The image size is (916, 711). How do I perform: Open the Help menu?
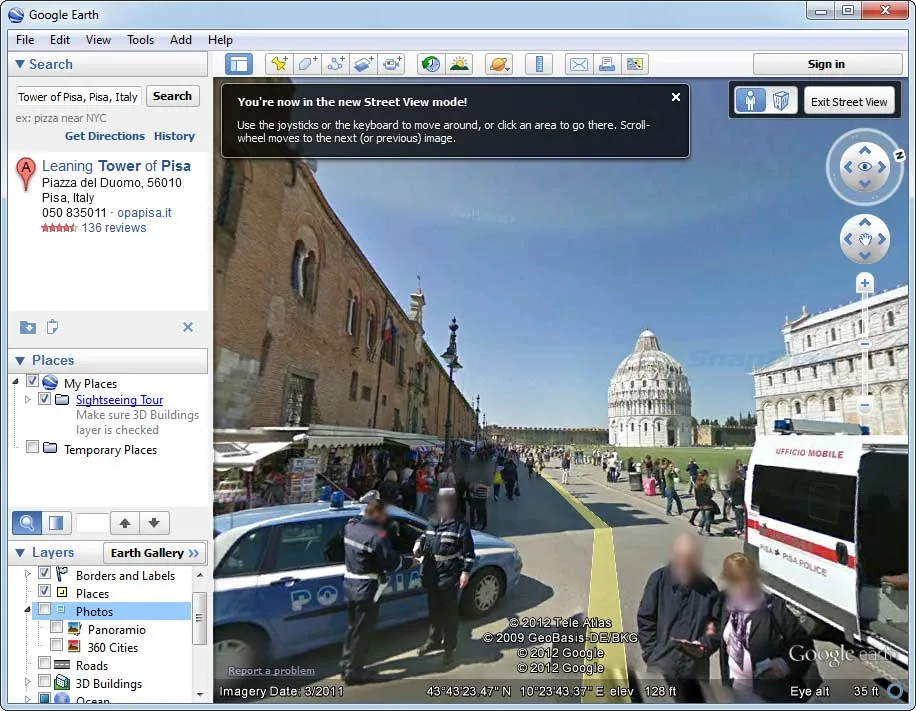220,40
